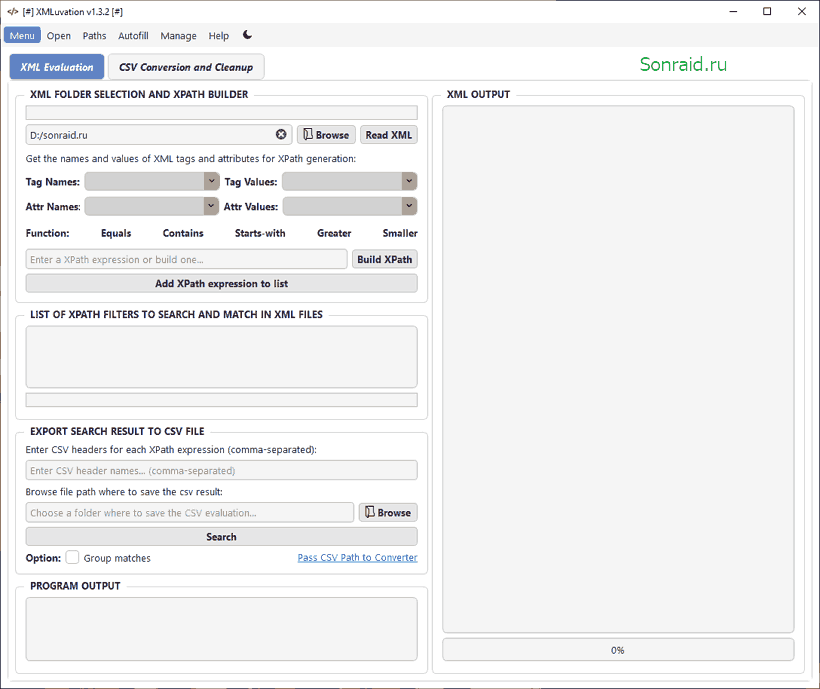The image size is (820, 689).
Task: Focus the XPath expression input field
Action: point(186,259)
